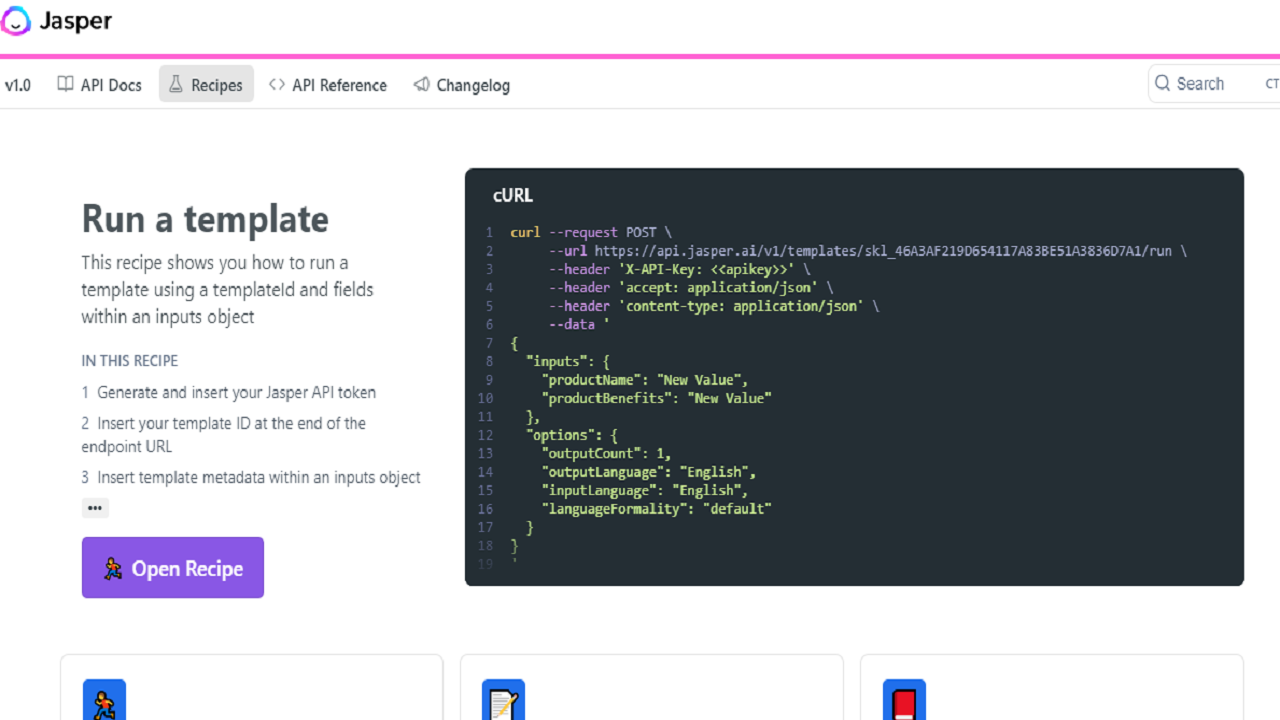Click the recipe description paragraph
Image resolution: width=1280 pixels, height=720 pixels.
[x=228, y=290]
